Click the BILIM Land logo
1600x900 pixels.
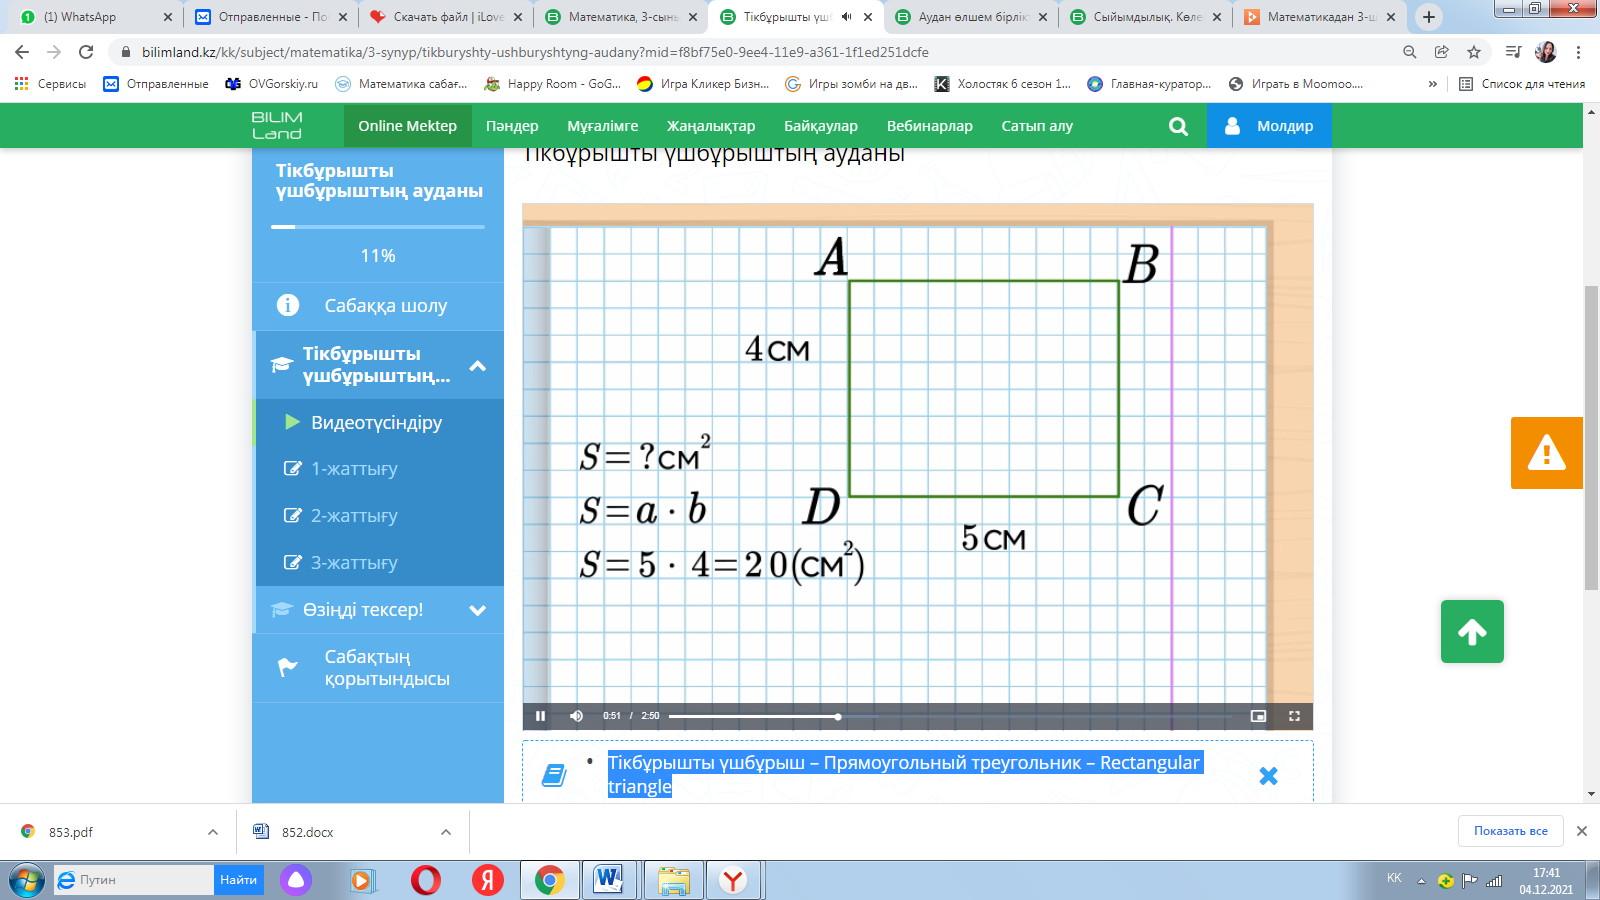pyautogui.click(x=277, y=126)
